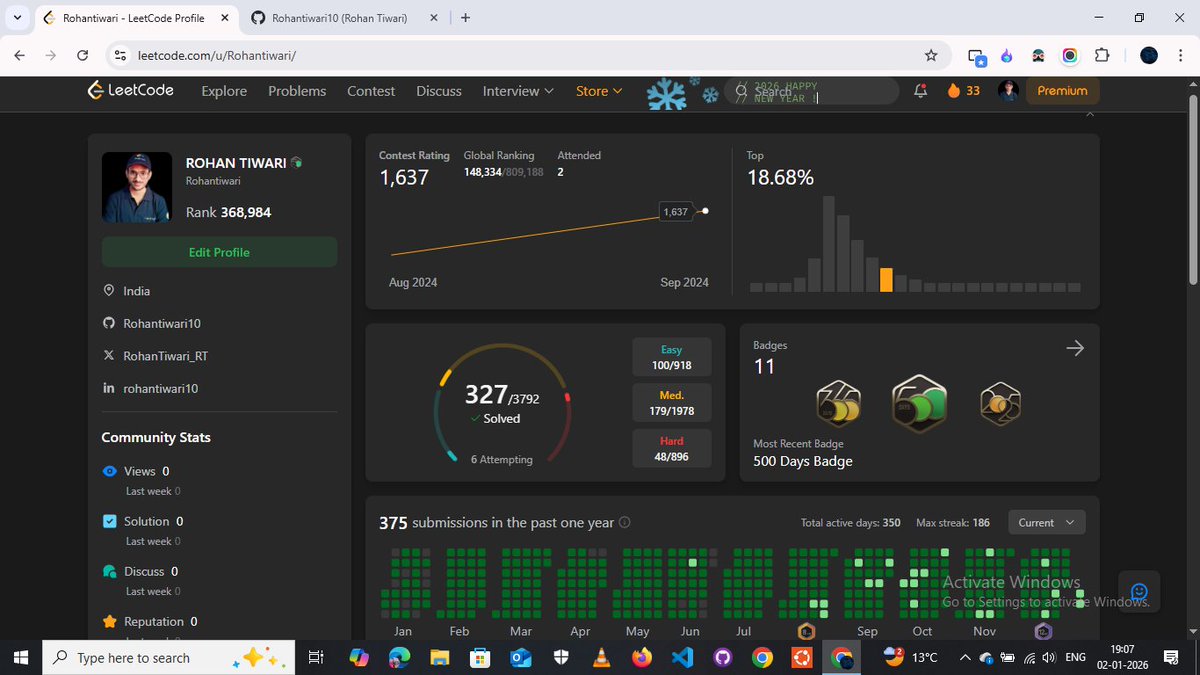Click the bookmark star in address bar
The height and width of the screenshot is (675, 1200).
(x=931, y=55)
